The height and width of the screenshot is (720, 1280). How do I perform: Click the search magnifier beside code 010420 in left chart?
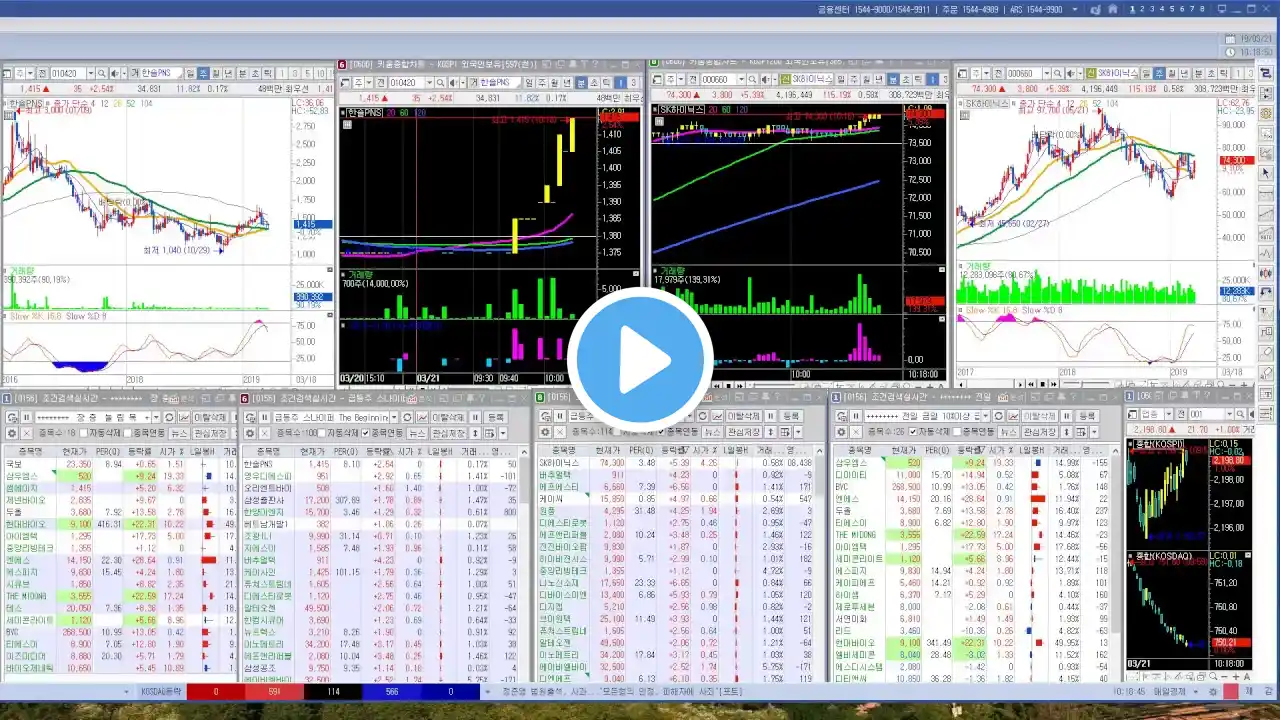click(102, 73)
